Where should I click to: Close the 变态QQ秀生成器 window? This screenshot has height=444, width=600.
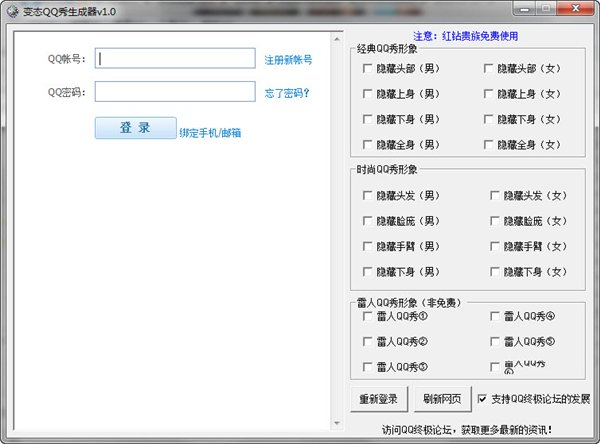(x=575, y=9)
